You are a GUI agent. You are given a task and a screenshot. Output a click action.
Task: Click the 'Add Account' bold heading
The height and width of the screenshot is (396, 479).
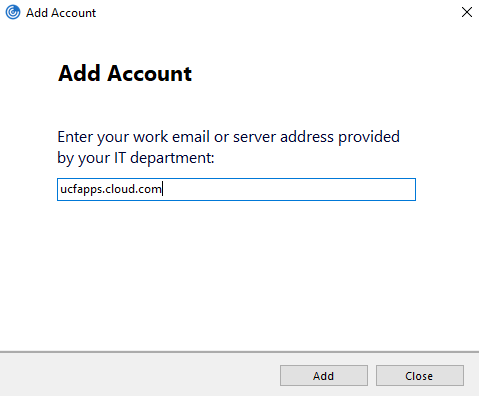tap(125, 73)
